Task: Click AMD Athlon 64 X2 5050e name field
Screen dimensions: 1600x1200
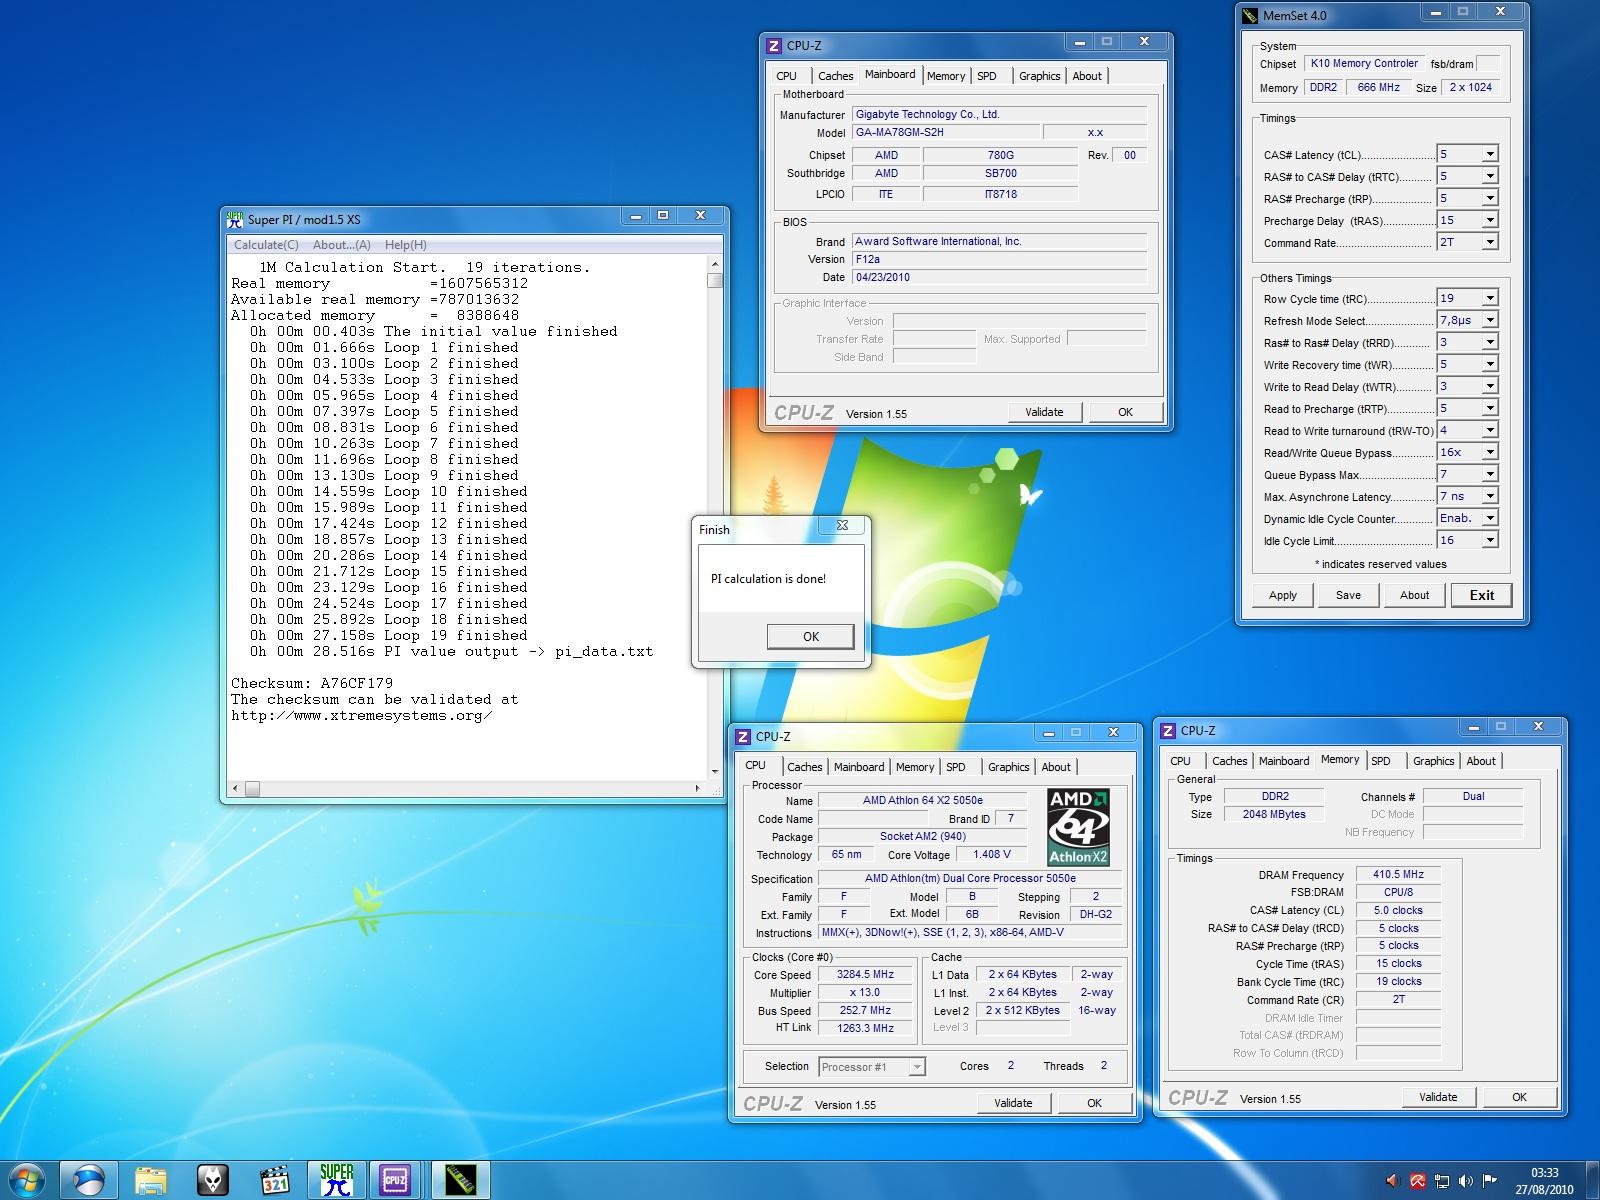Action: tap(922, 801)
